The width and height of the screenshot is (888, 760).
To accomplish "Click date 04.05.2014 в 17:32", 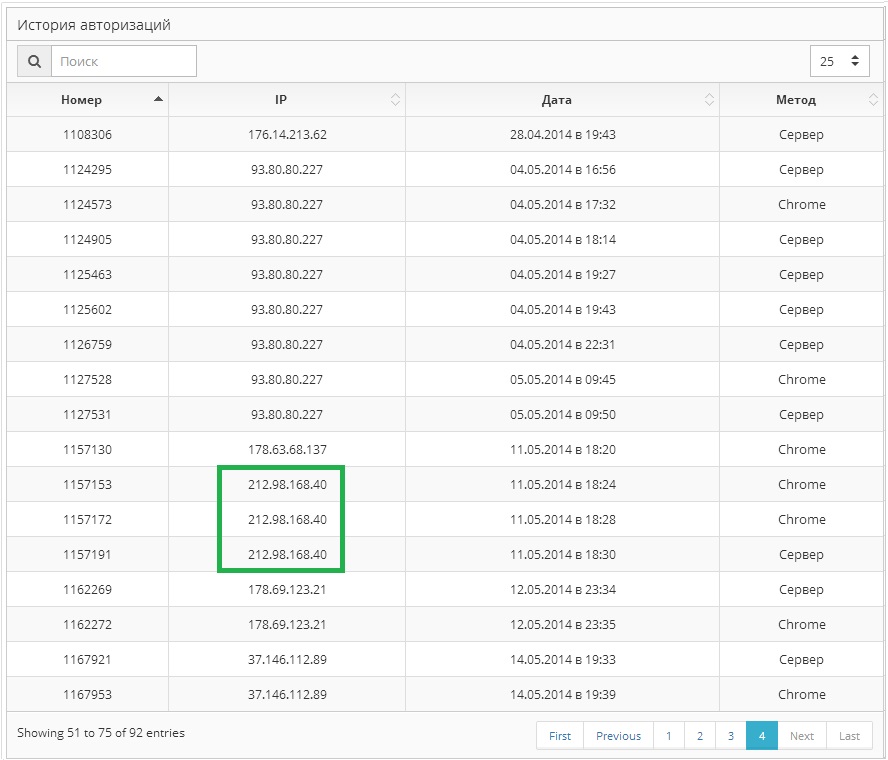I will (x=562, y=204).
